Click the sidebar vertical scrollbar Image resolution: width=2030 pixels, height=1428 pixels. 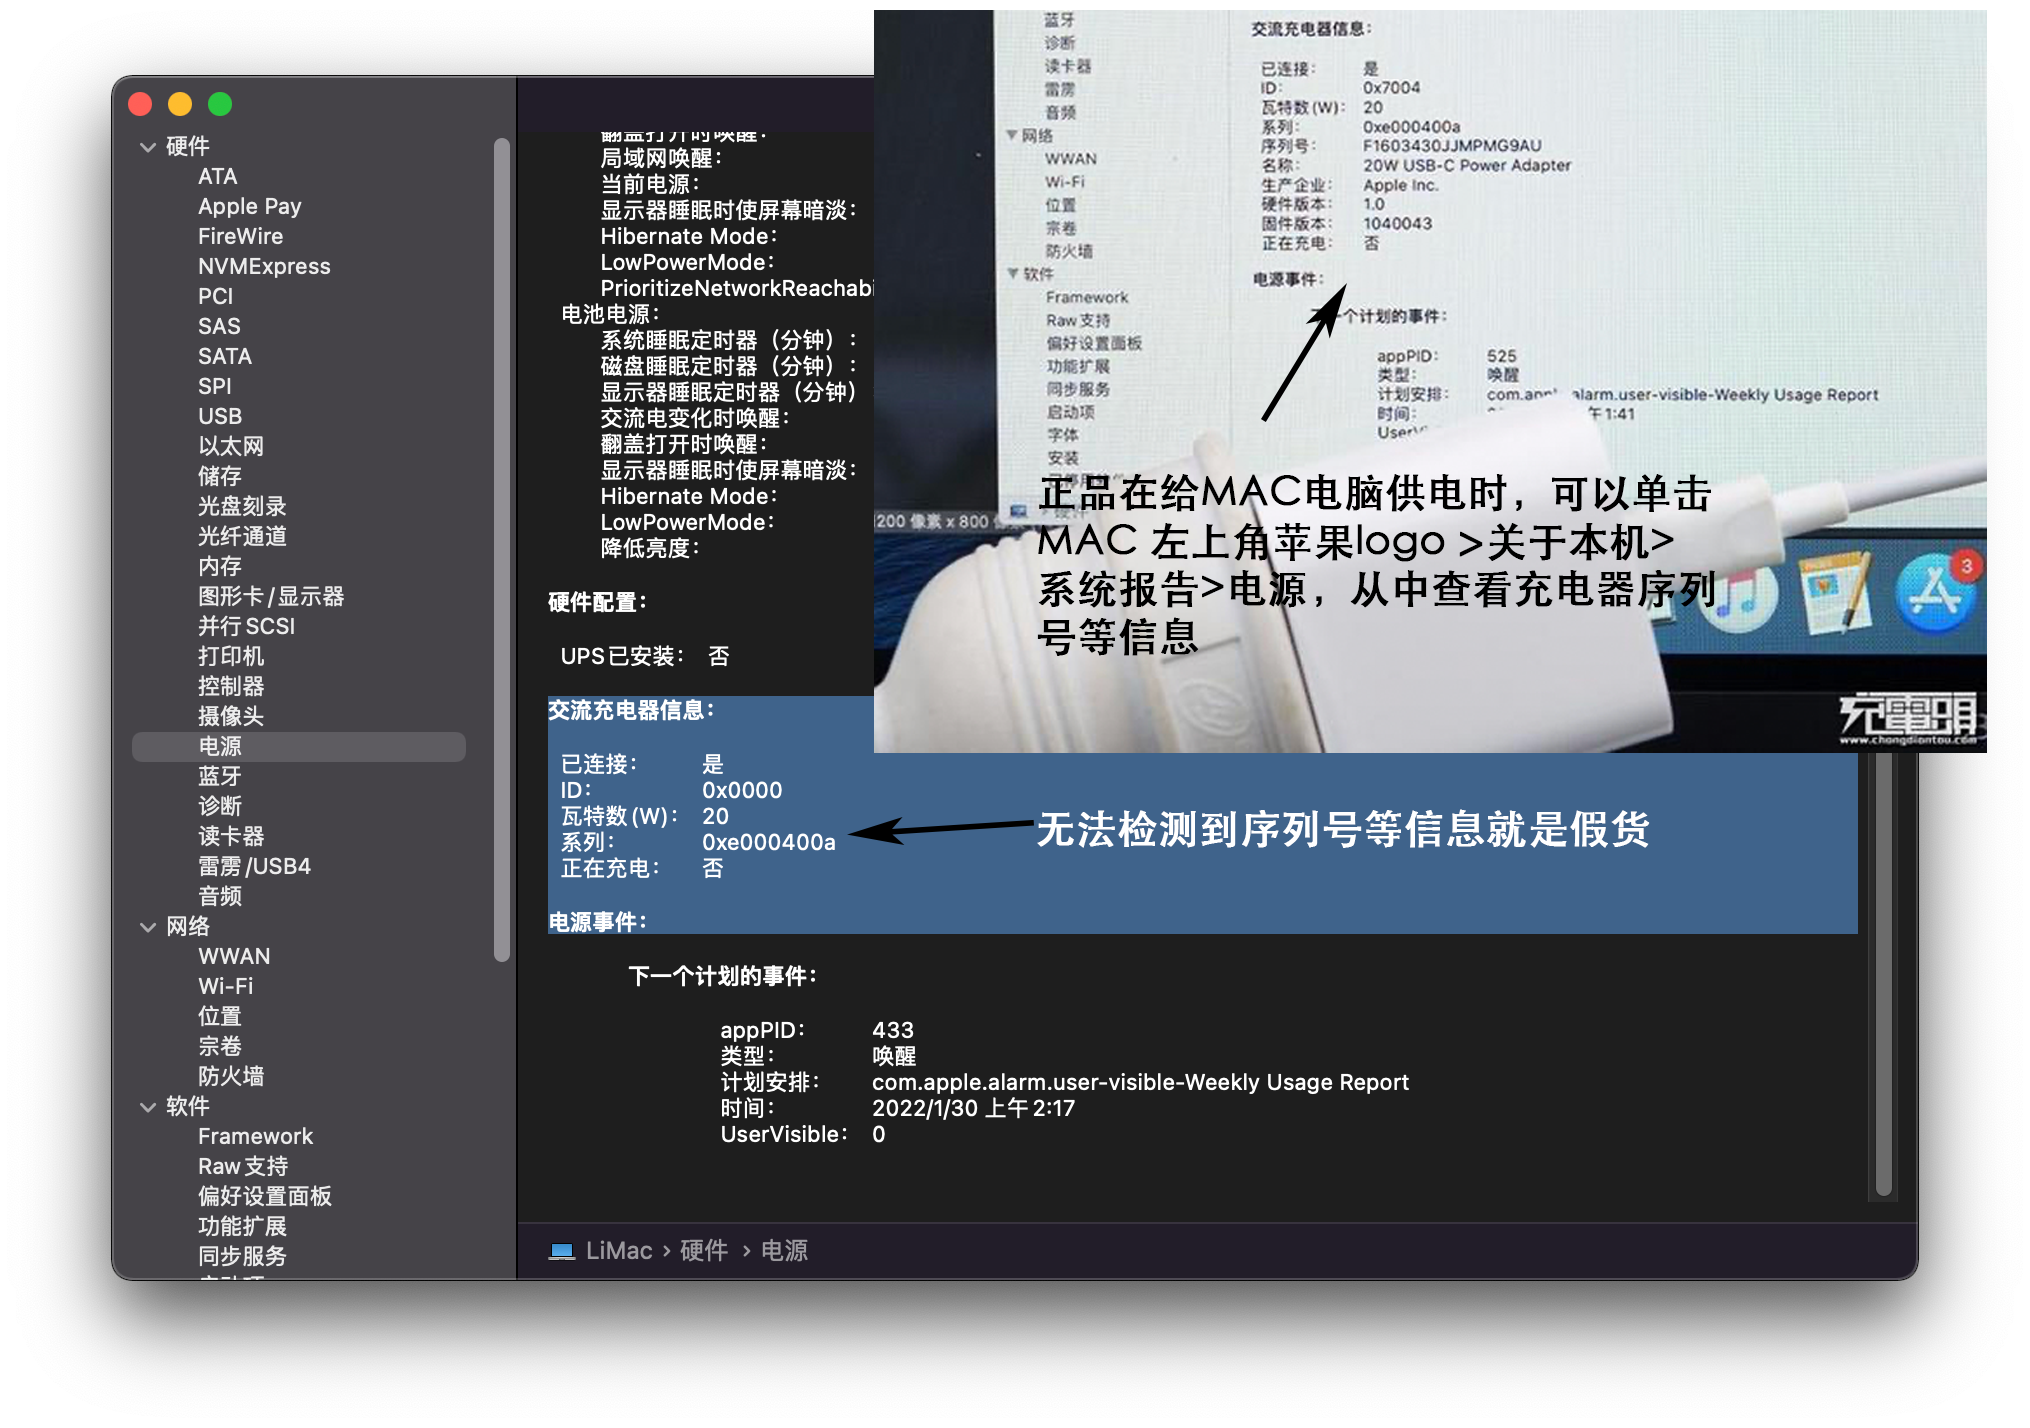pos(502,550)
